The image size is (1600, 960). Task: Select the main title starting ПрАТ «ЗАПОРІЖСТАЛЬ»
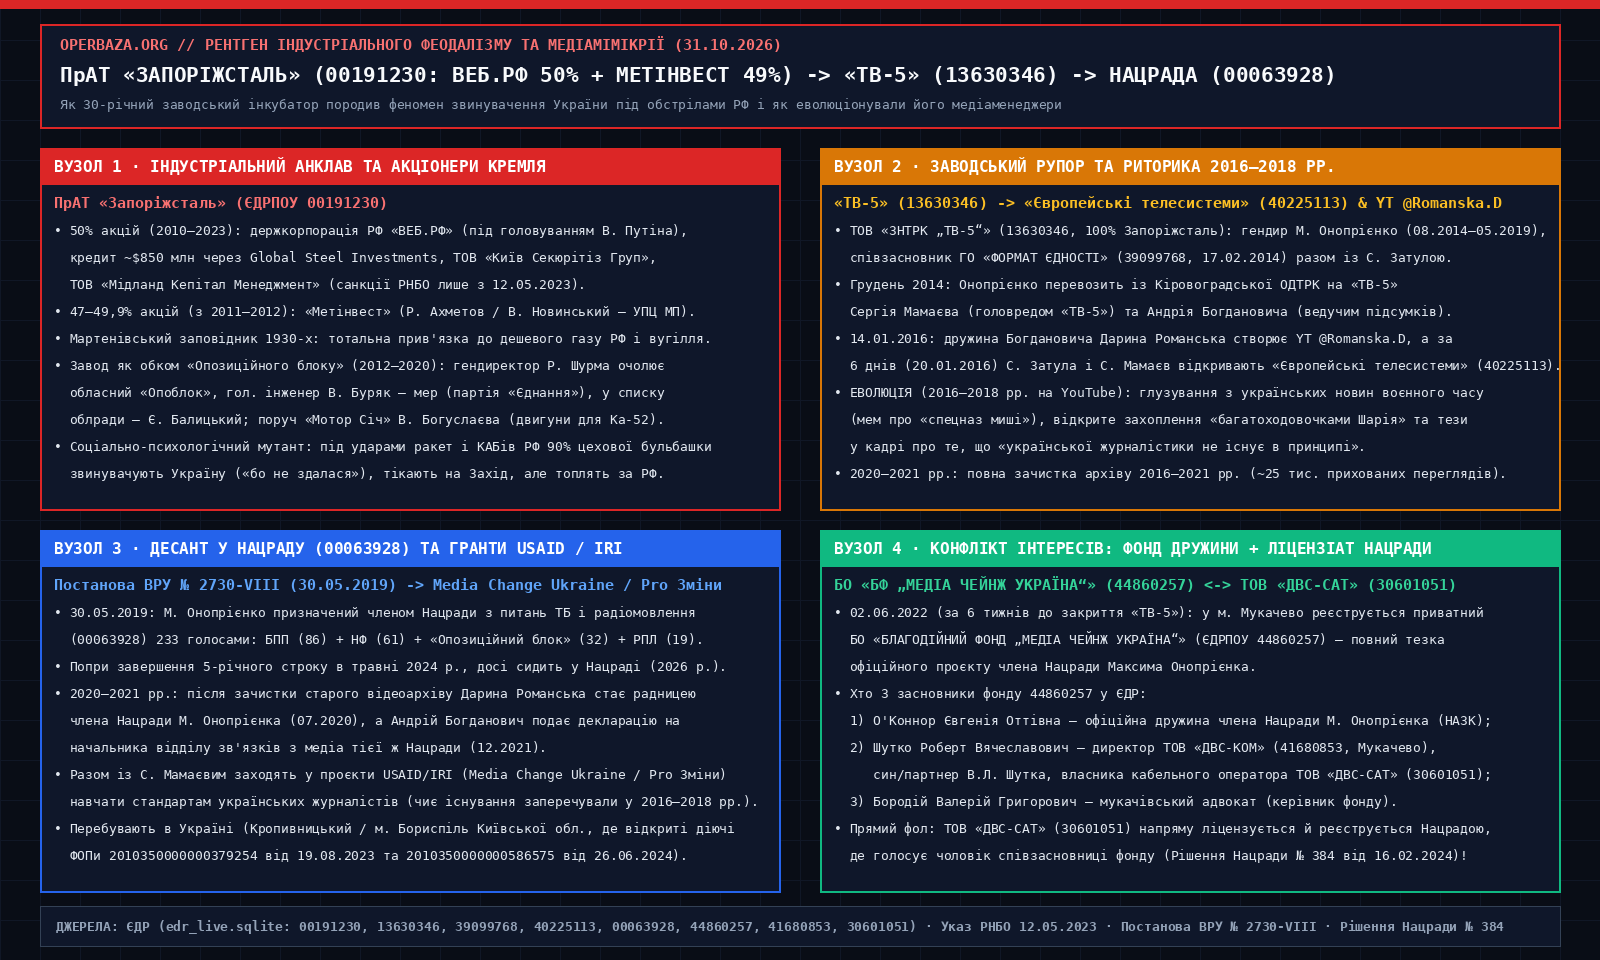click(697, 75)
